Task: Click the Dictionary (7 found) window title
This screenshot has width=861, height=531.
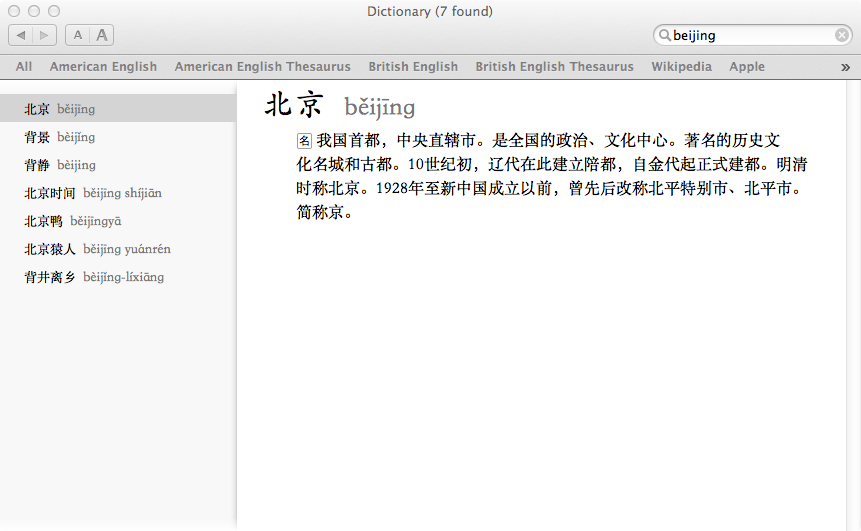Action: click(430, 12)
